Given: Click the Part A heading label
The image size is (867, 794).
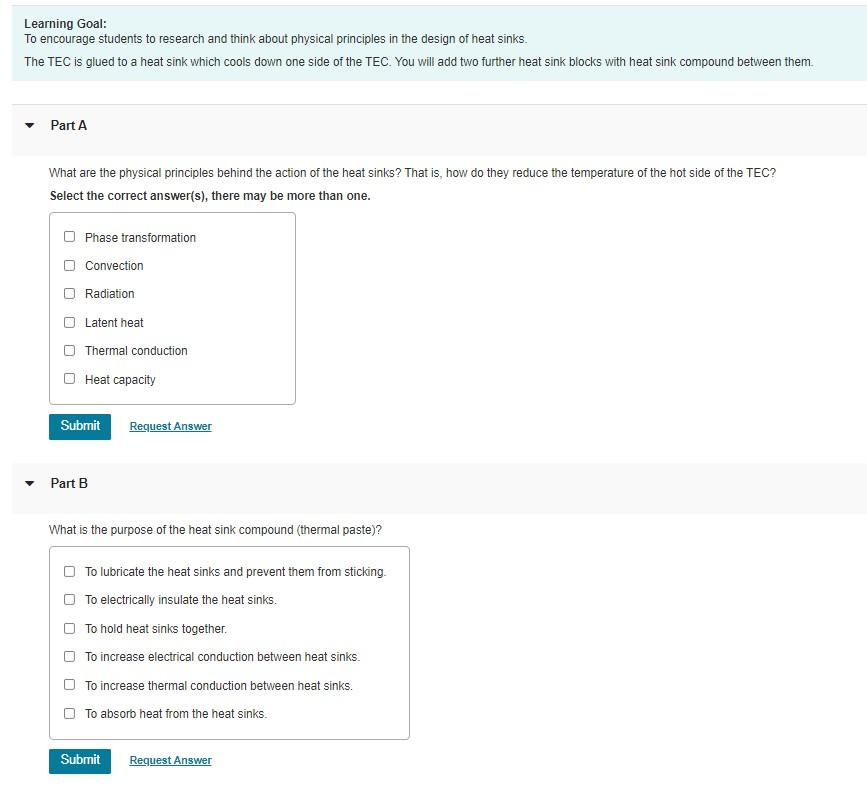Looking at the screenshot, I should (x=67, y=126).
